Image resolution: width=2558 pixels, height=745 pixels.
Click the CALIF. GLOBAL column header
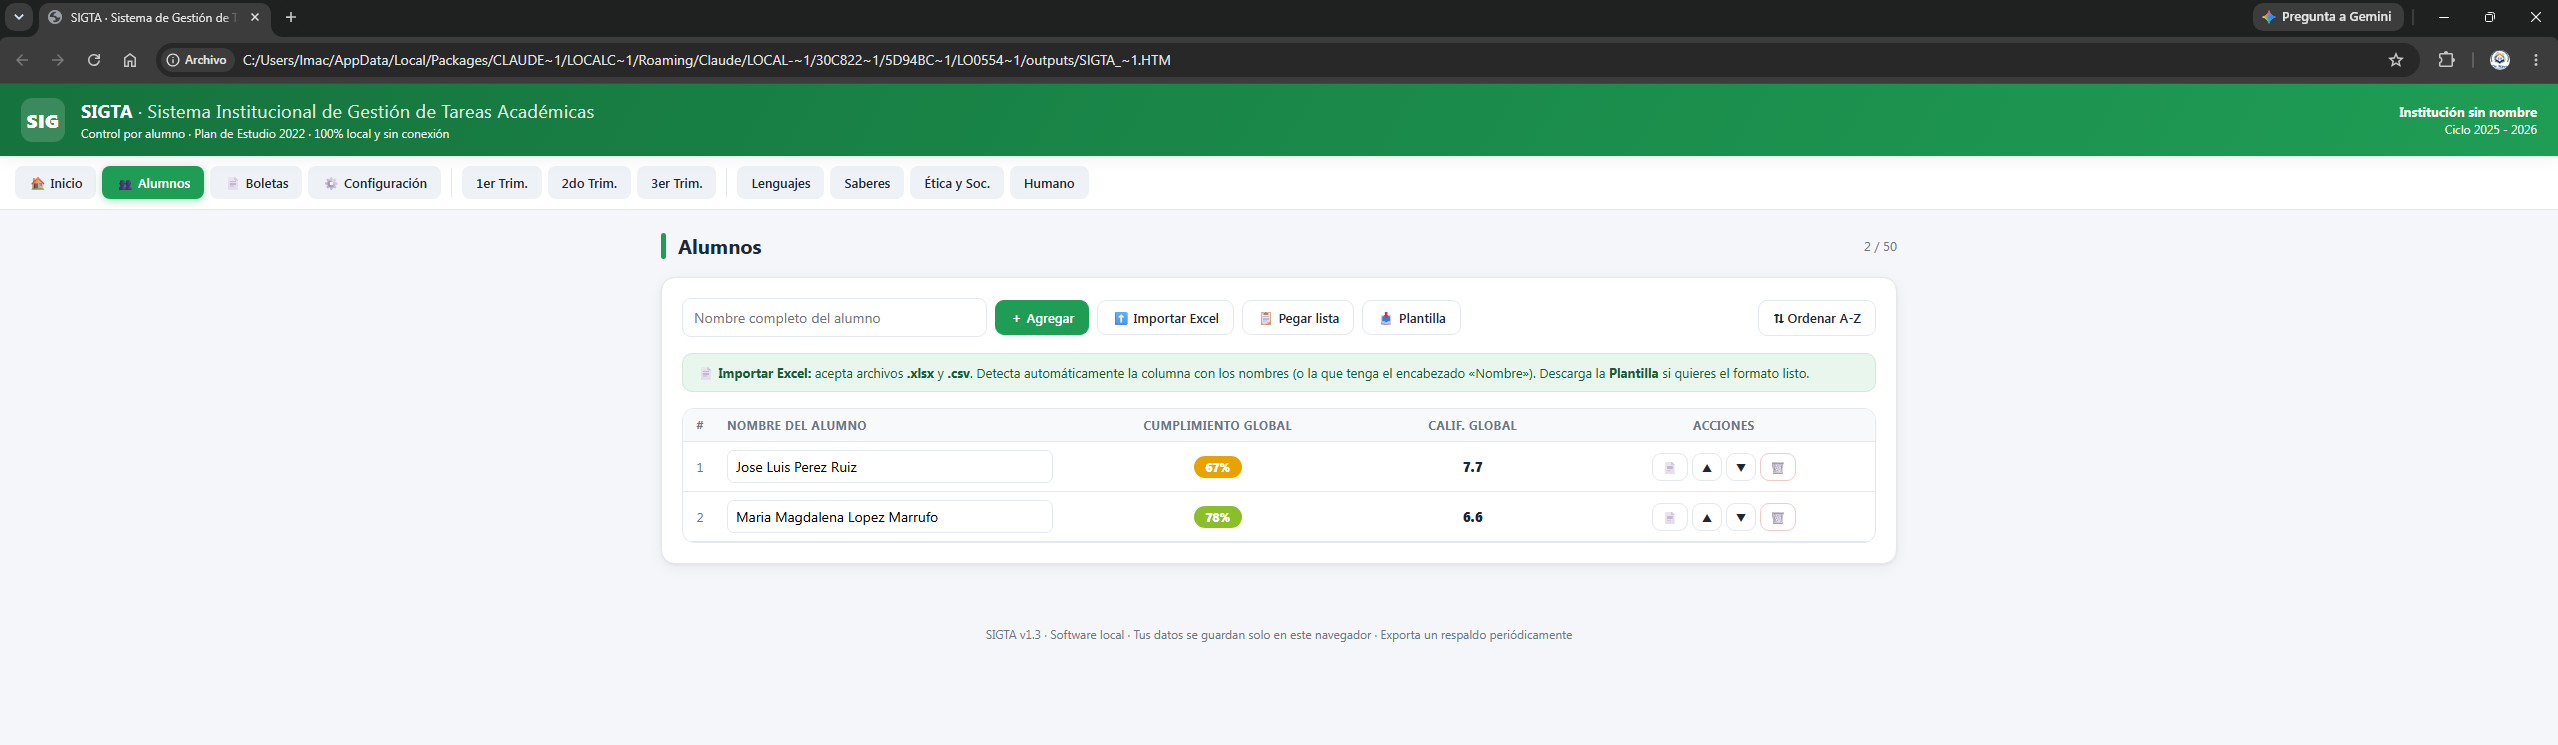[1472, 426]
